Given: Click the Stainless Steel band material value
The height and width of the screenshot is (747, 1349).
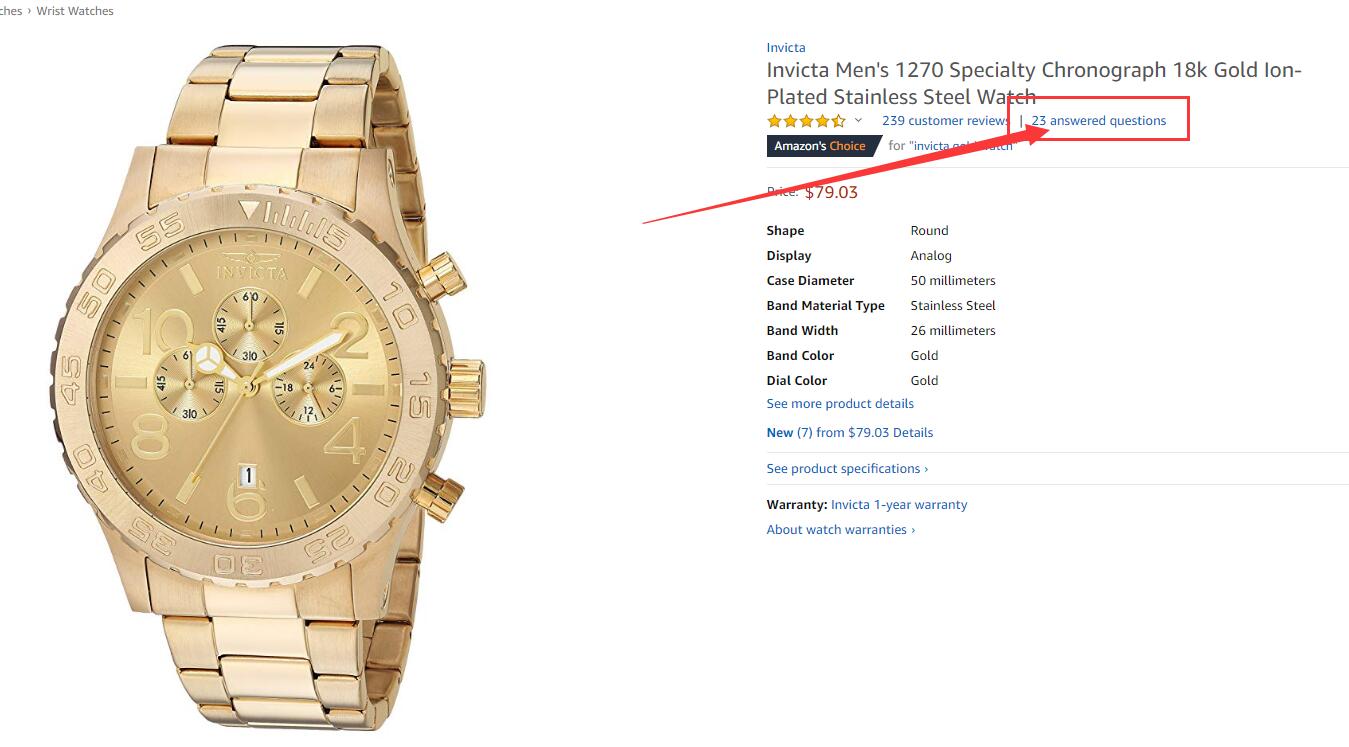Looking at the screenshot, I should 952,306.
